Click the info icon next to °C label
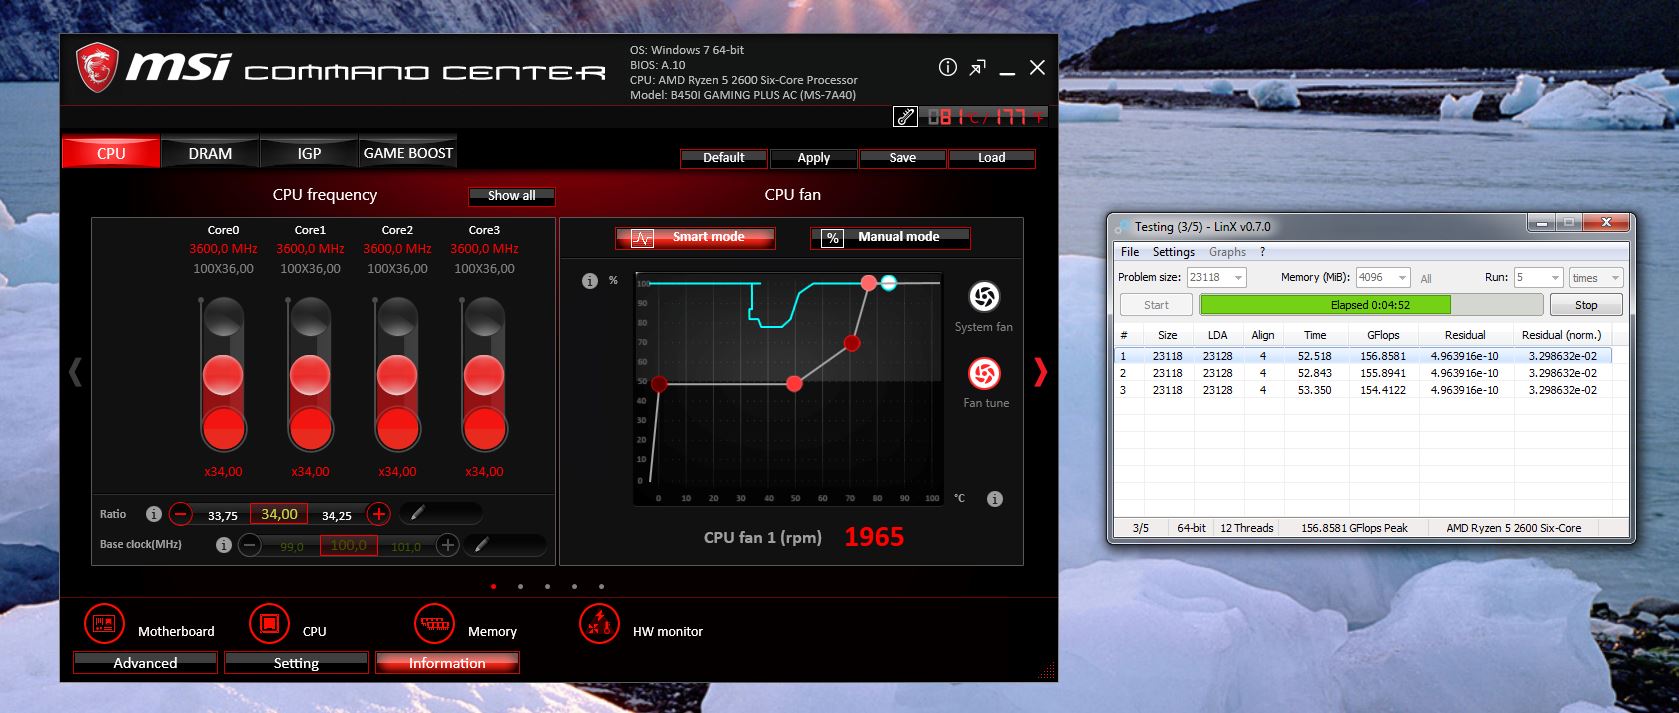The height and width of the screenshot is (713, 1679). (x=995, y=499)
